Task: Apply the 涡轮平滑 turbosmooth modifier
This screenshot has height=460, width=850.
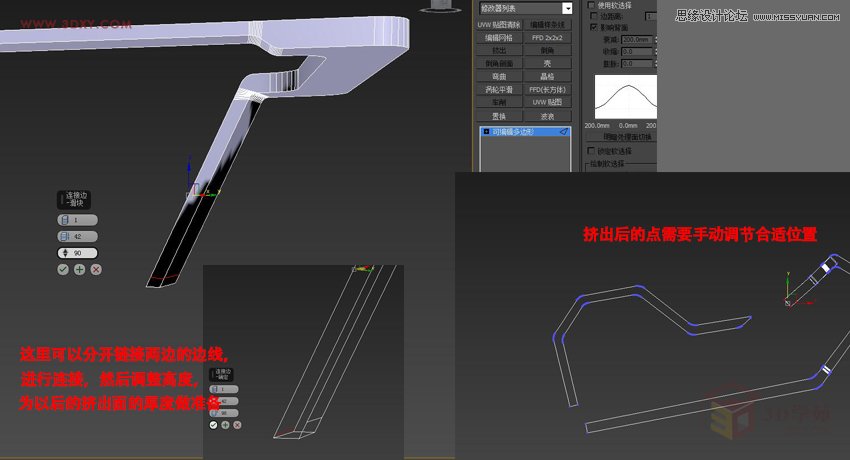Action: click(499, 89)
